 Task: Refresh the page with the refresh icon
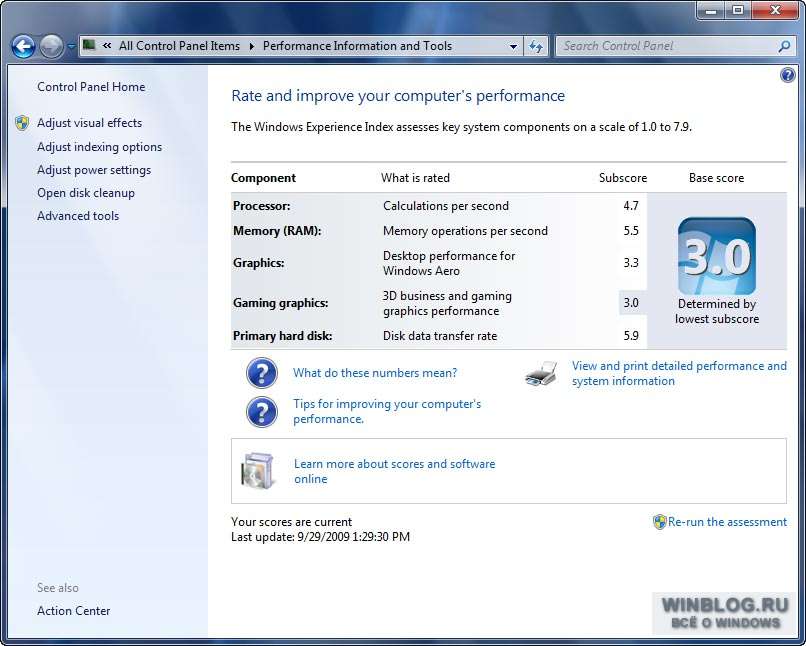coord(536,46)
